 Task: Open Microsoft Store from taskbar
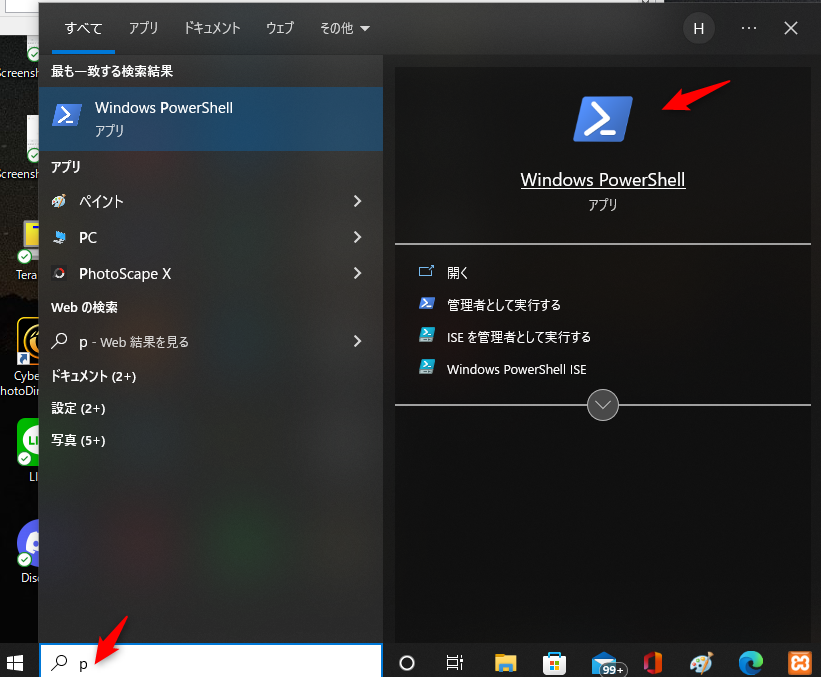[x=554, y=663]
